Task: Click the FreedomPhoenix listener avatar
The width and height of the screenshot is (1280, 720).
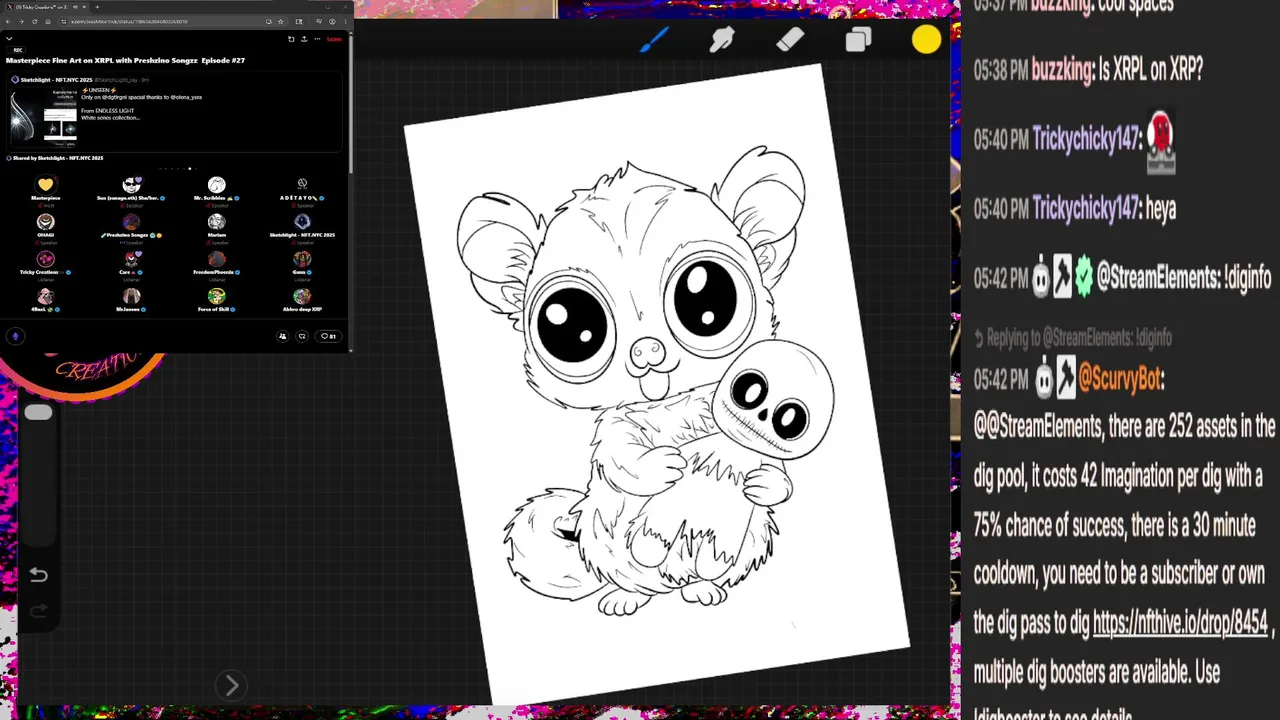Action: click(x=217, y=259)
